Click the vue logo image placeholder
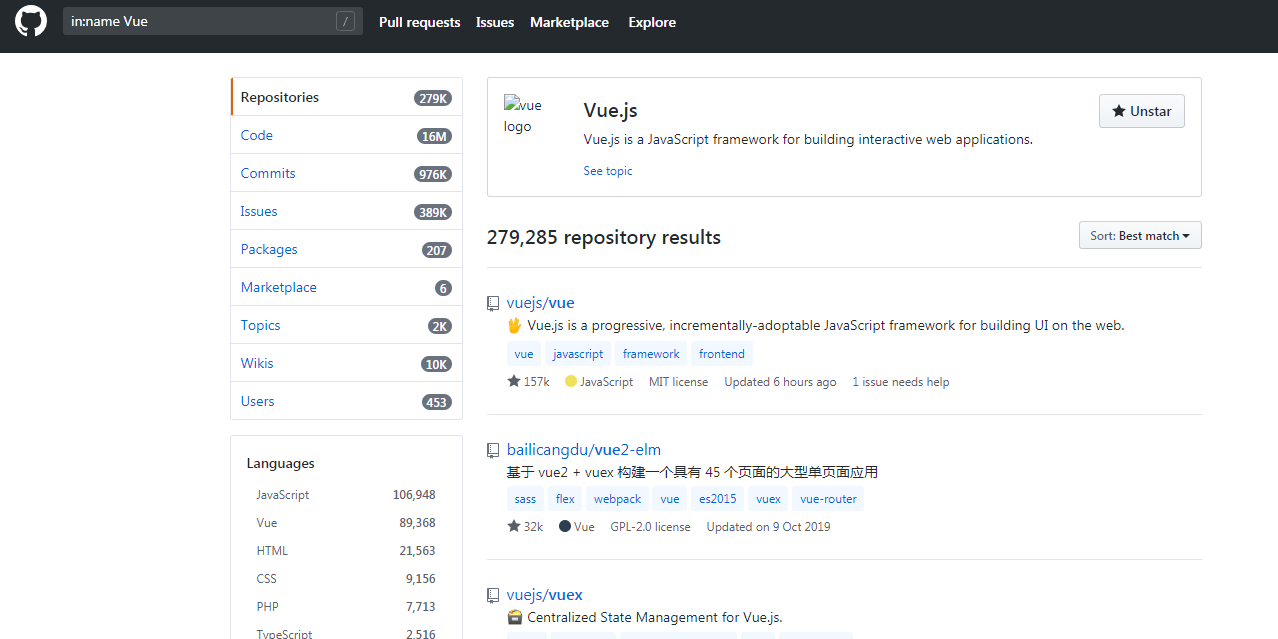Viewport: 1278px width, 639px height. [523, 115]
